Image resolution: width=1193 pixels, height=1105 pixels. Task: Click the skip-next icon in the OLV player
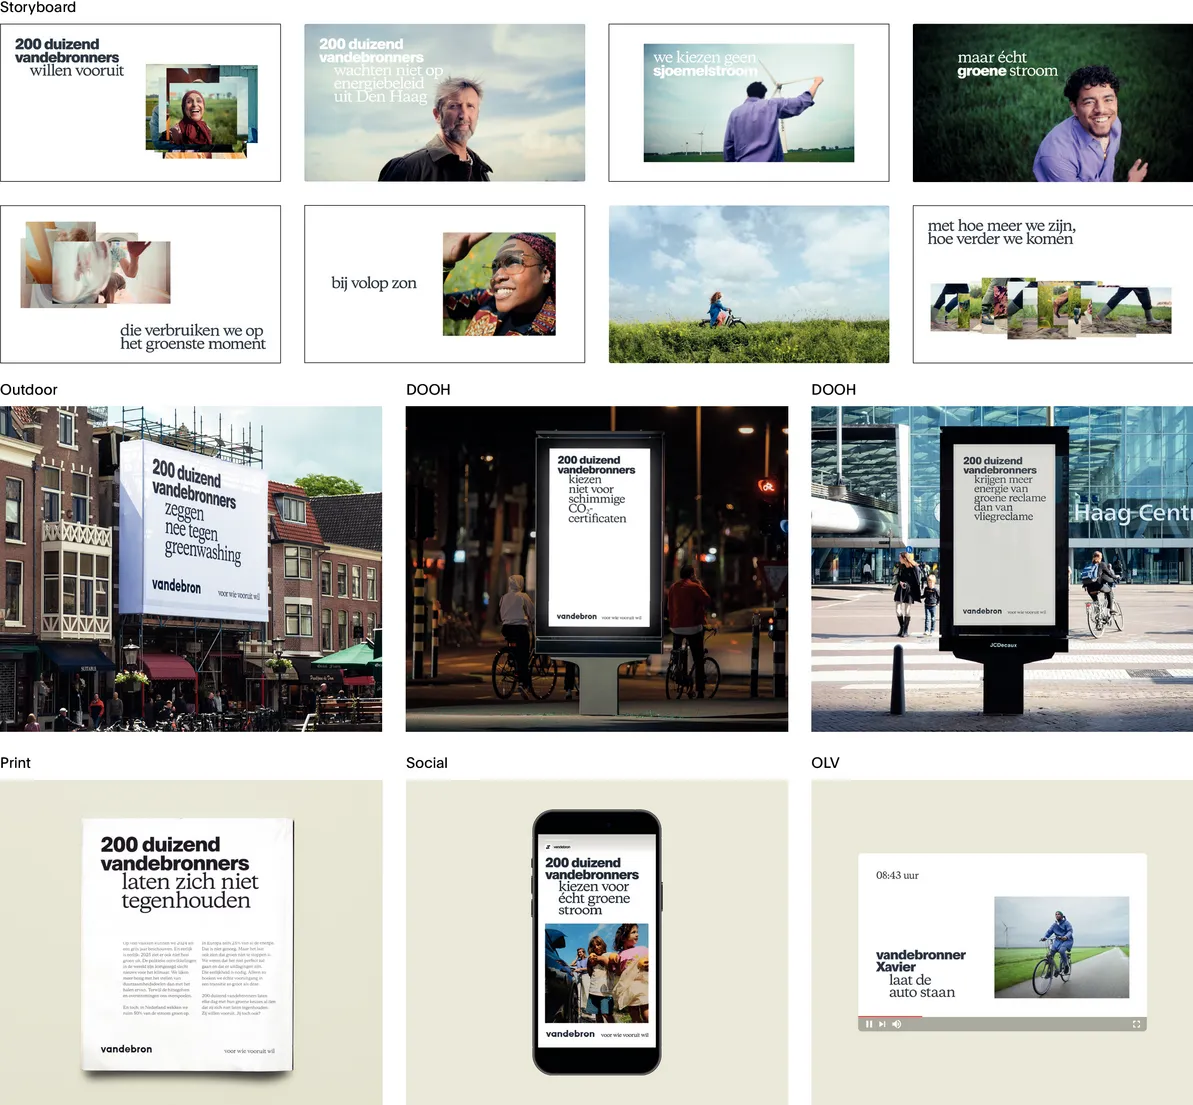point(883,1024)
